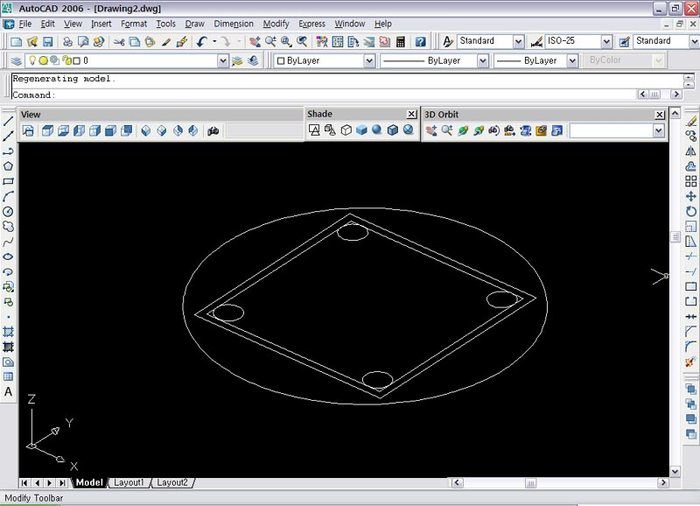Switch to the Layout2 tab
This screenshot has height=506, width=700.
click(172, 483)
